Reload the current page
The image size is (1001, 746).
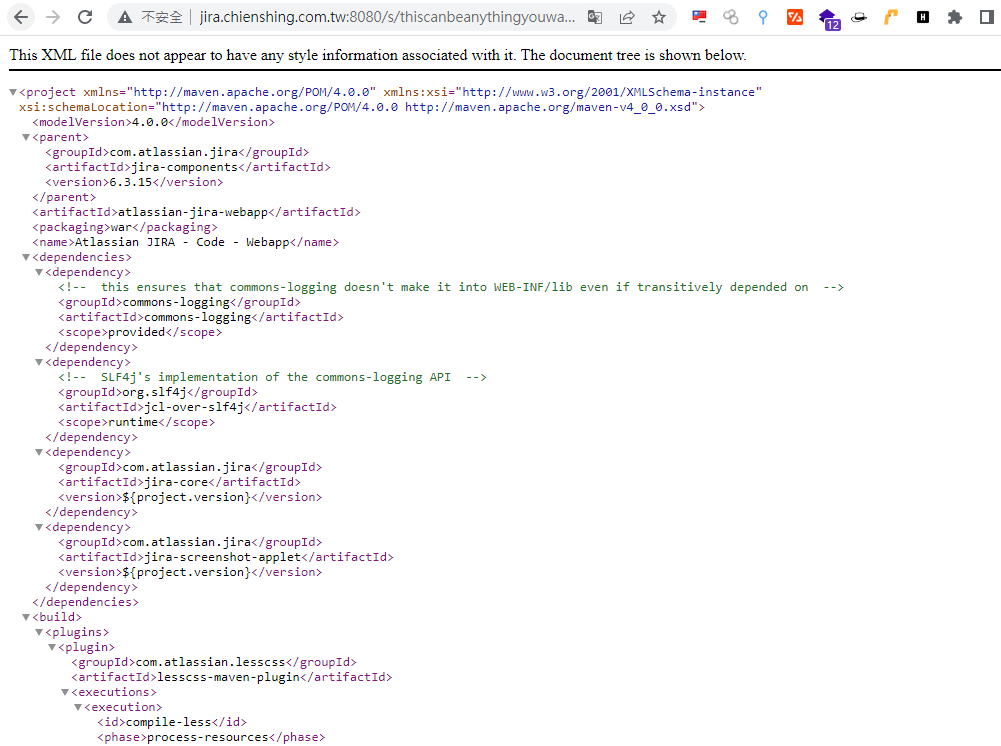[x=85, y=17]
